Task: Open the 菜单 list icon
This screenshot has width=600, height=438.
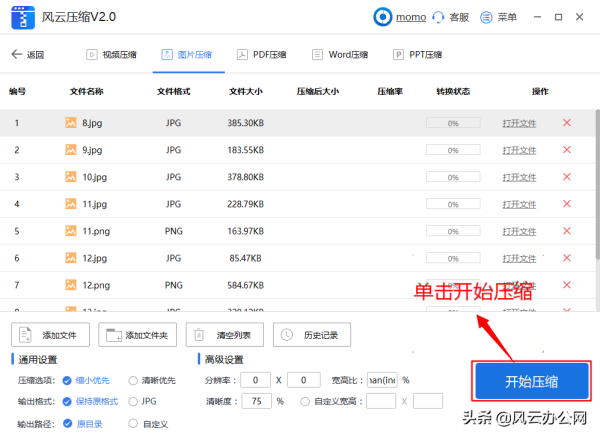Action: (486, 17)
